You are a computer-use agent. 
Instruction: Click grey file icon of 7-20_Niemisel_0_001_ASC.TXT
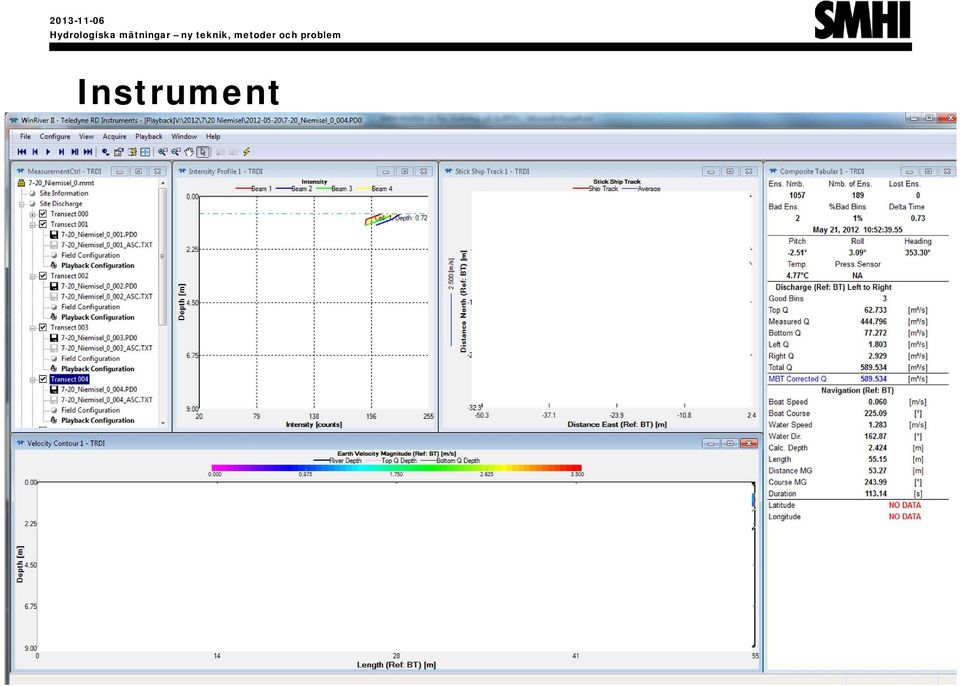(54, 245)
